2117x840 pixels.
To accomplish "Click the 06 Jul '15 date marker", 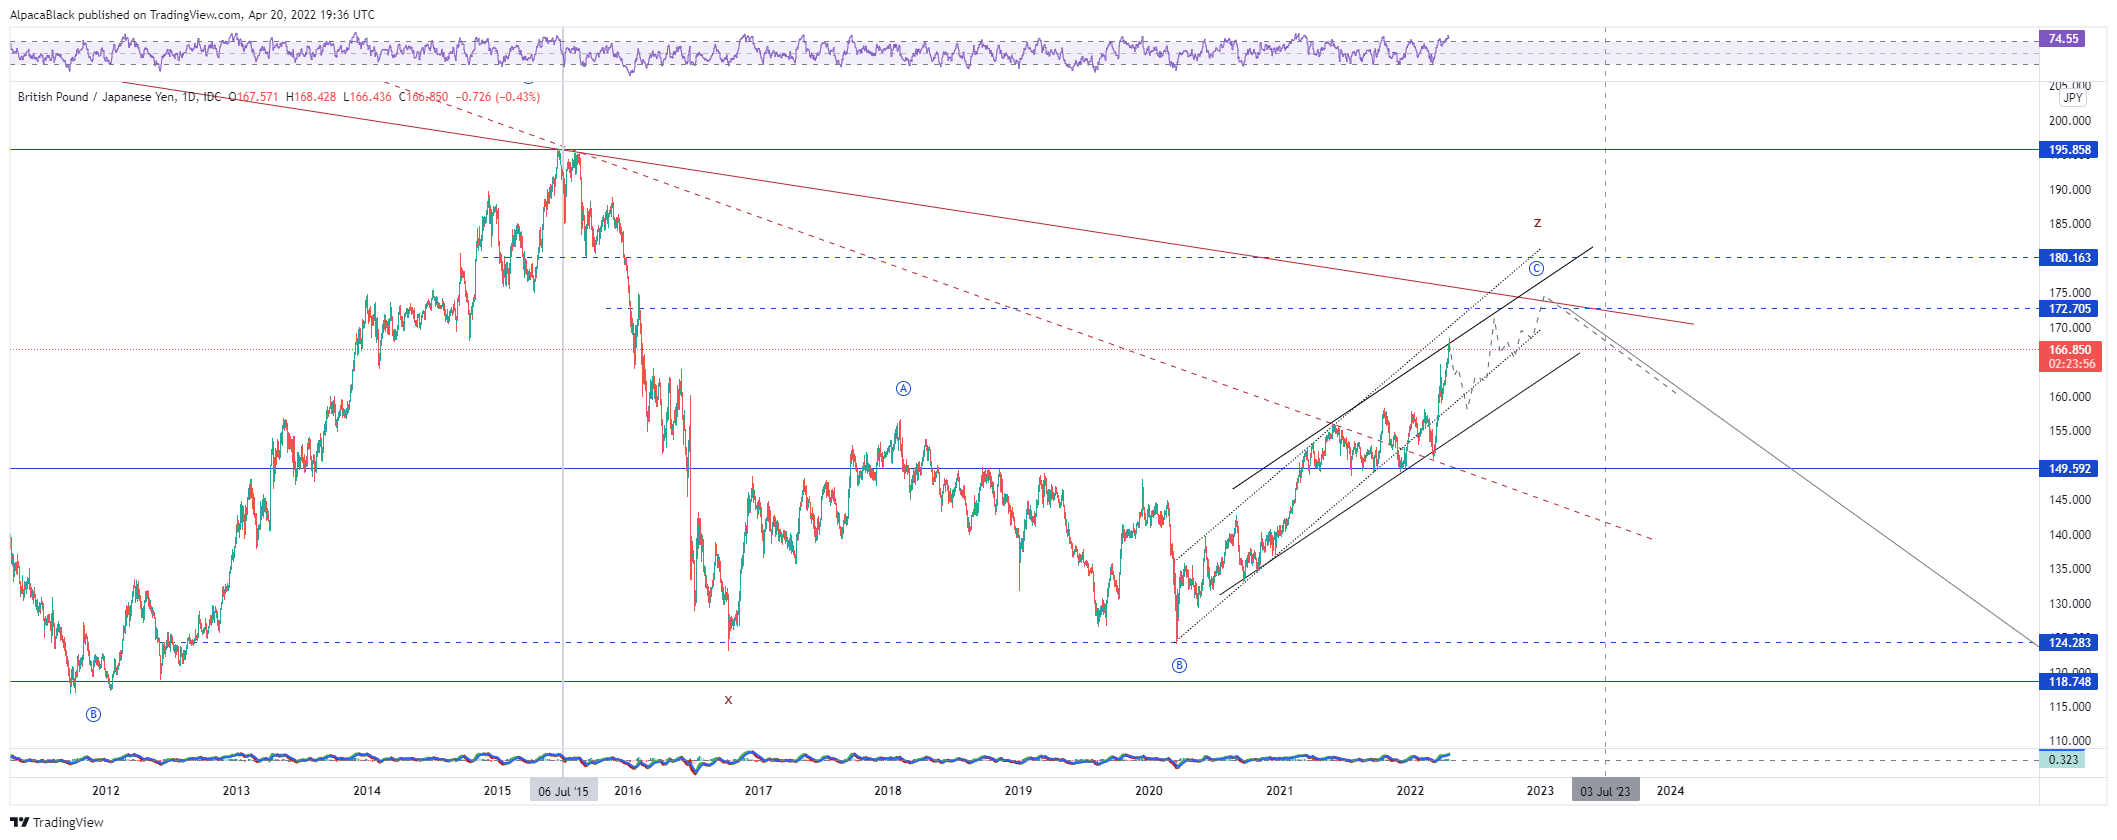I will coord(563,791).
